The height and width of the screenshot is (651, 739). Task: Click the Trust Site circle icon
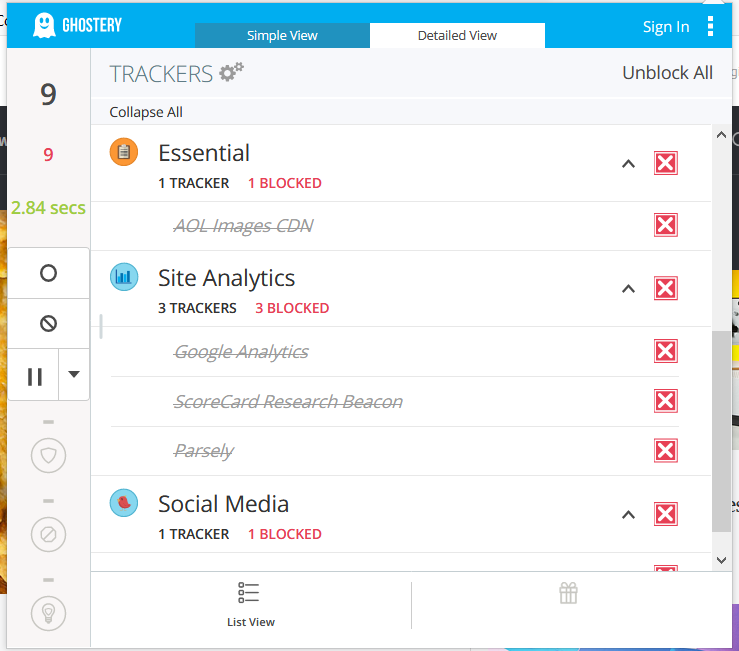point(48,273)
